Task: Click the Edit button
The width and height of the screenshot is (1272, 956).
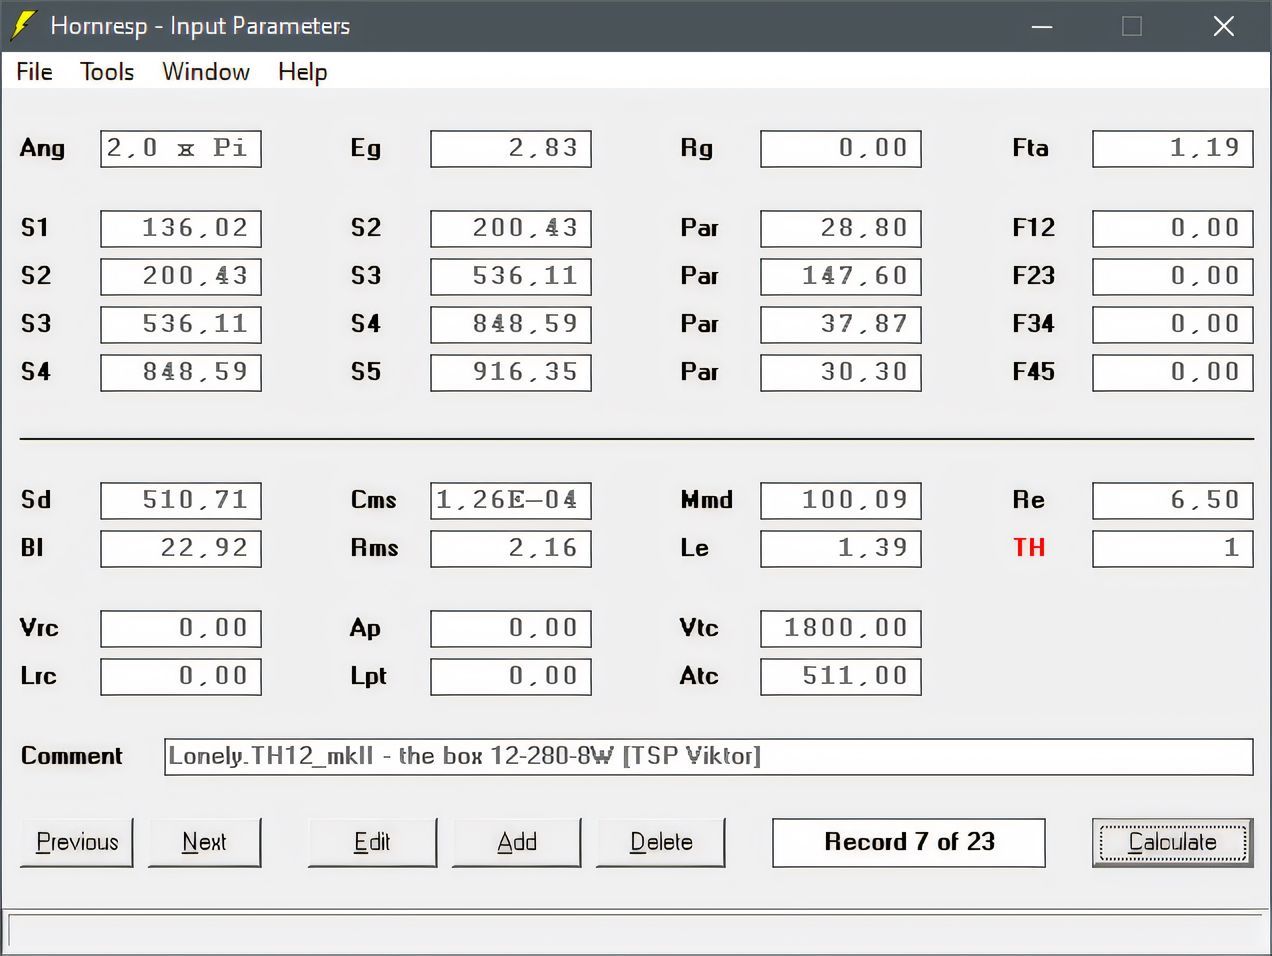Action: [372, 842]
